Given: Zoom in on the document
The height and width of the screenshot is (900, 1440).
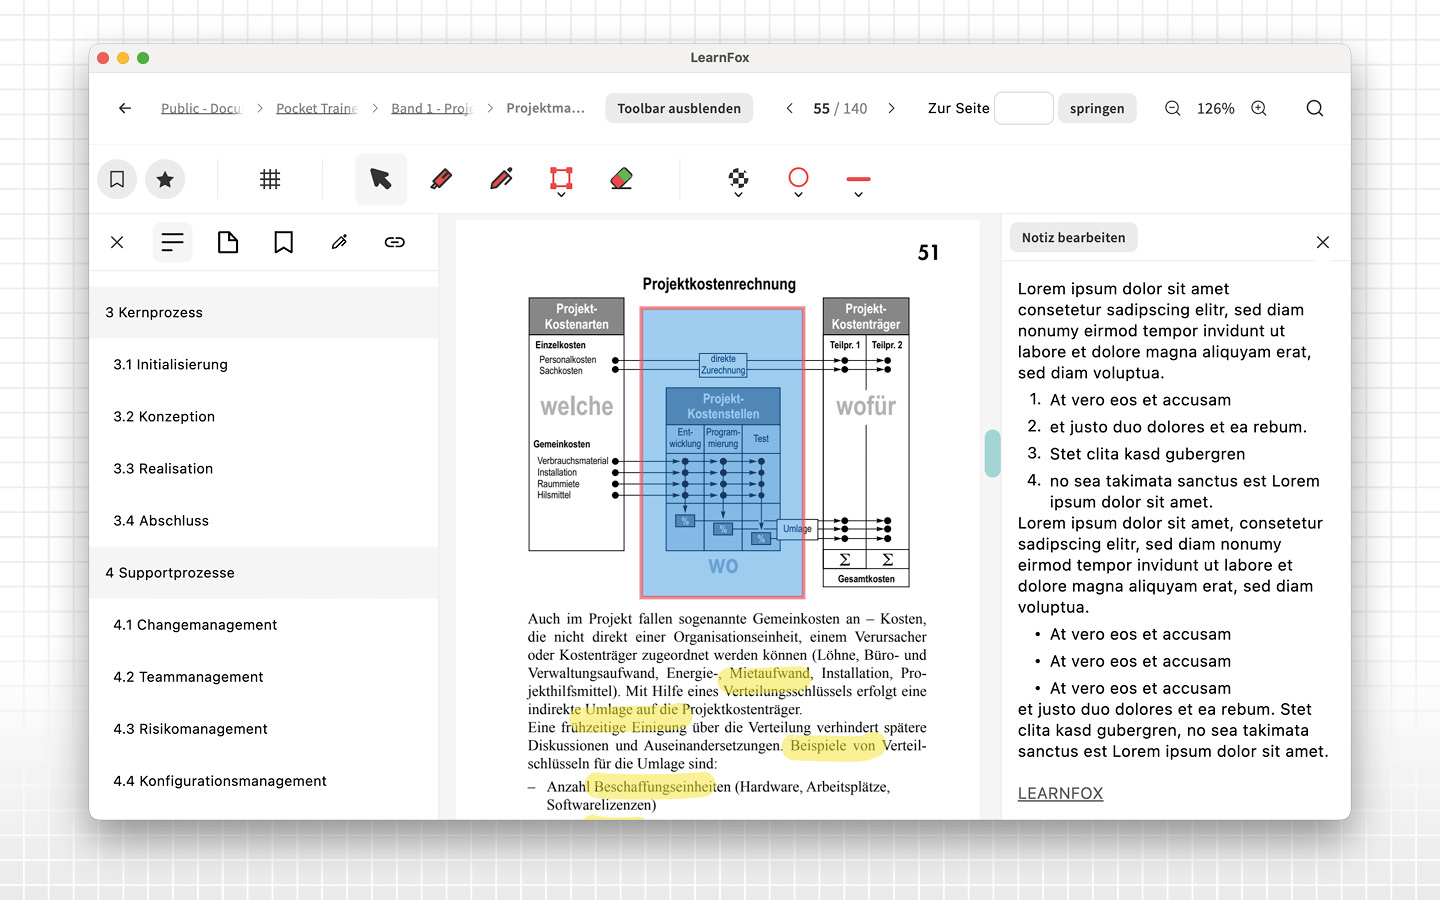Looking at the screenshot, I should (1259, 108).
